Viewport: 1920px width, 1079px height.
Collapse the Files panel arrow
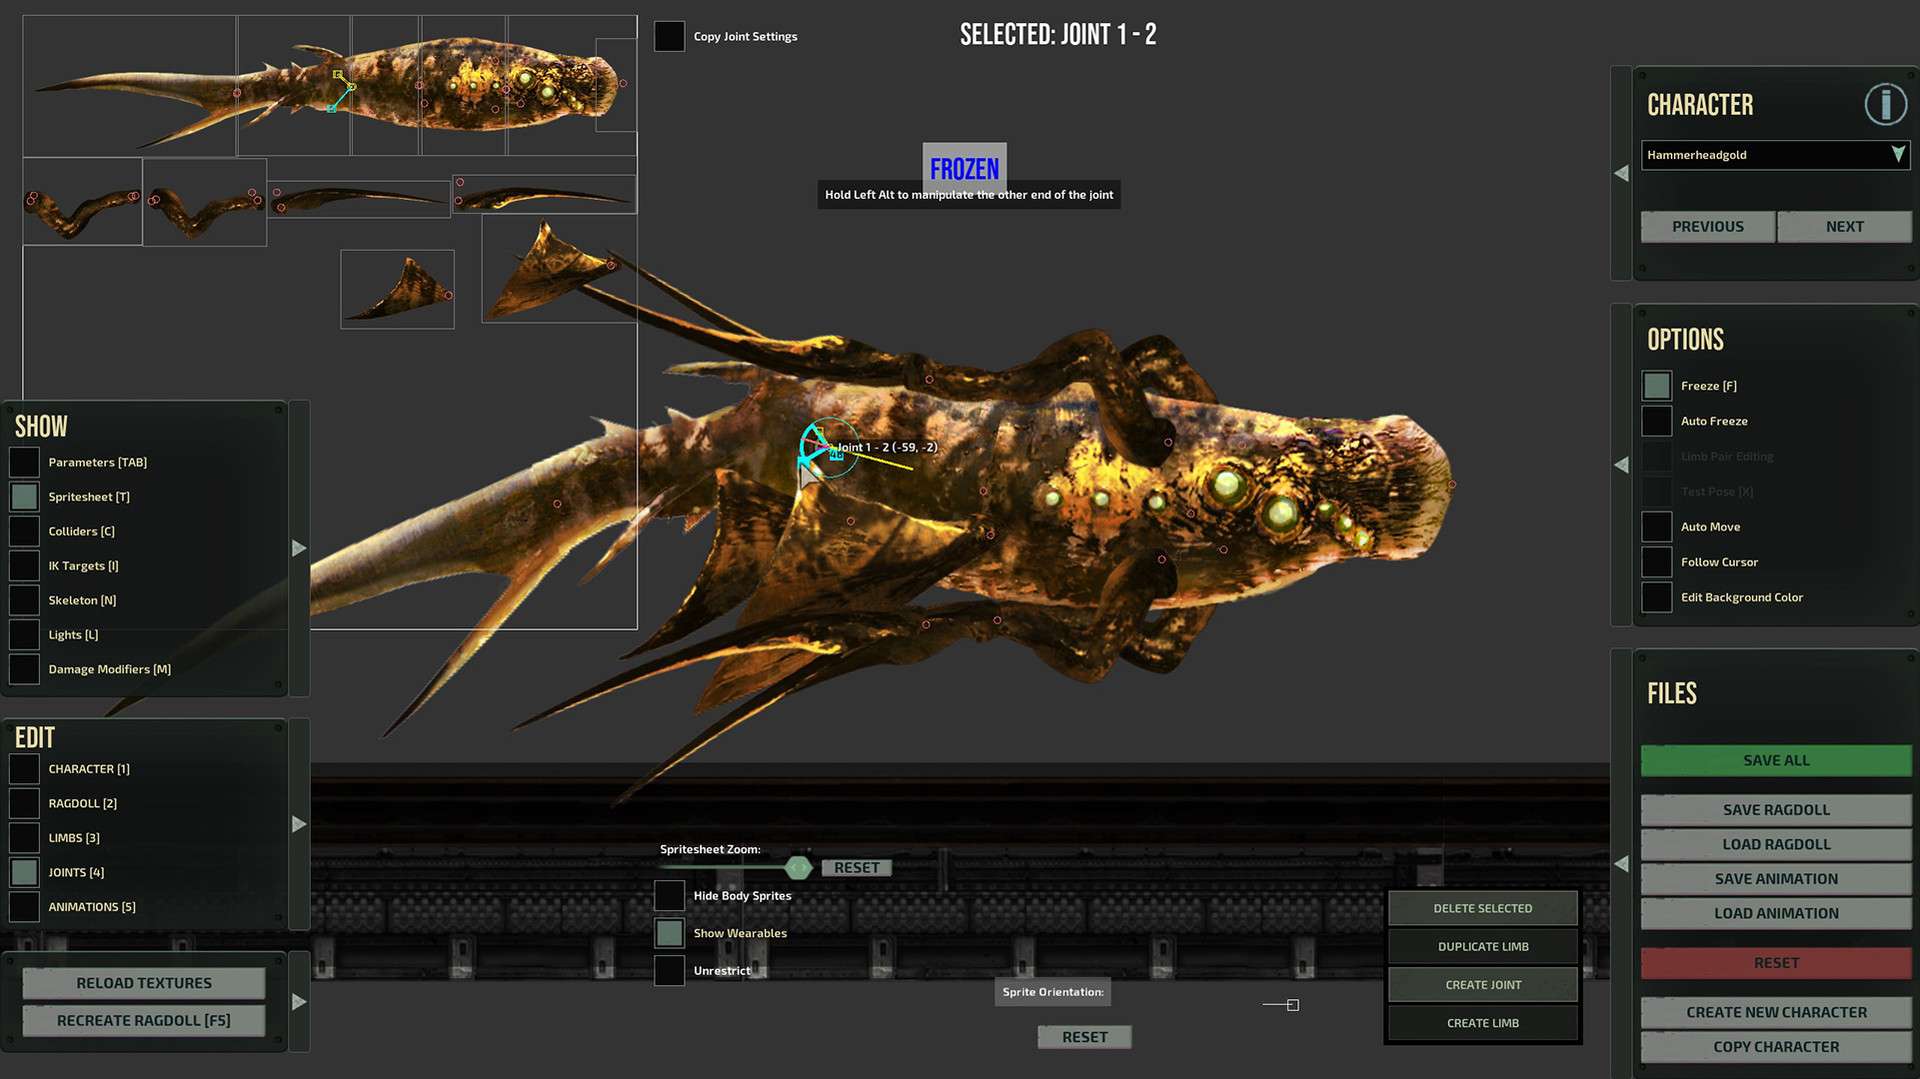pyautogui.click(x=1621, y=863)
